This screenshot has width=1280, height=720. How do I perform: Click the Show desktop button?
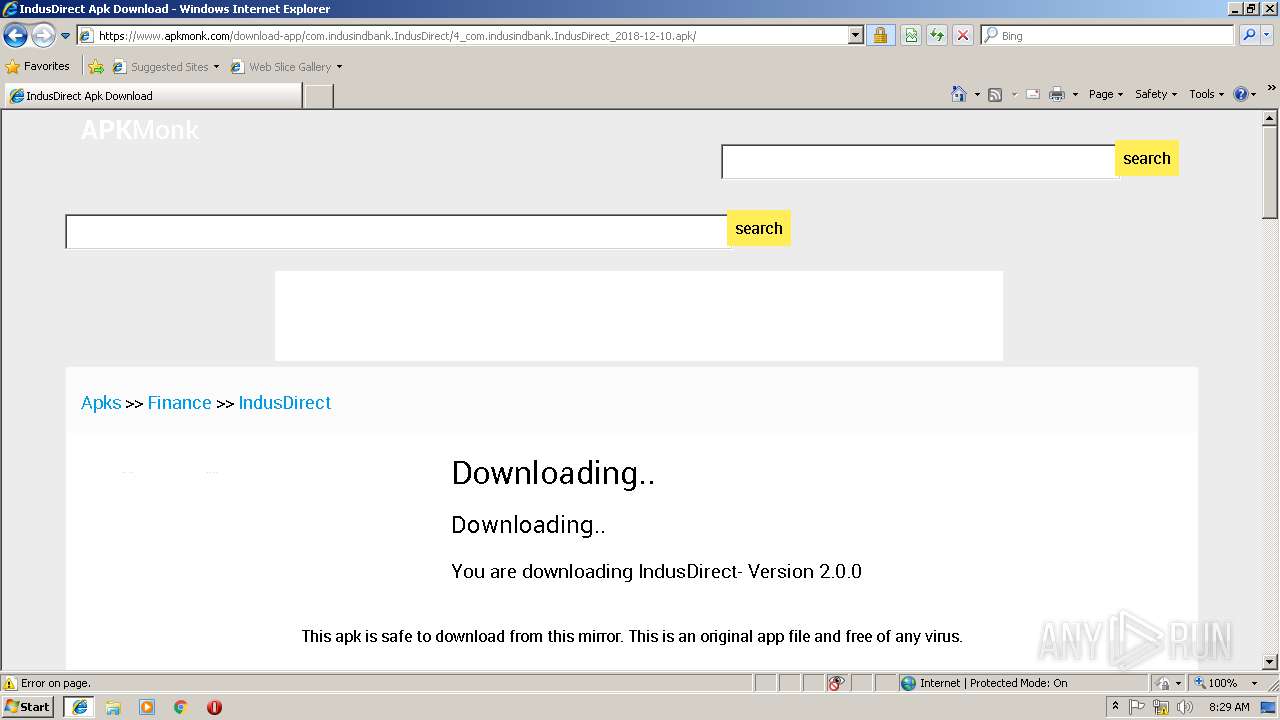[x=1269, y=707]
